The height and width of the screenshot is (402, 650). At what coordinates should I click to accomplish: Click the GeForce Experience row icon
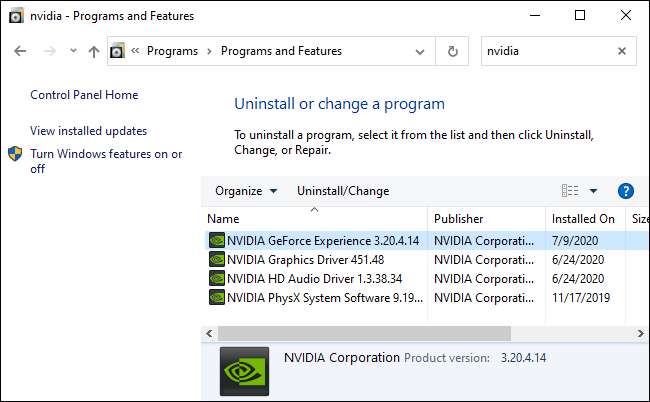(x=217, y=240)
